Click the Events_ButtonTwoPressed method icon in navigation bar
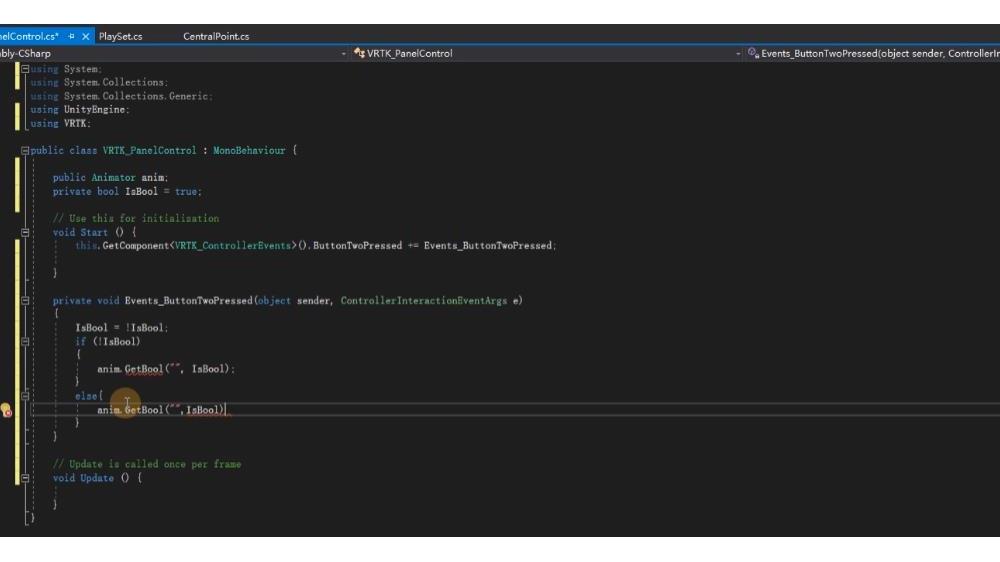 coord(753,53)
